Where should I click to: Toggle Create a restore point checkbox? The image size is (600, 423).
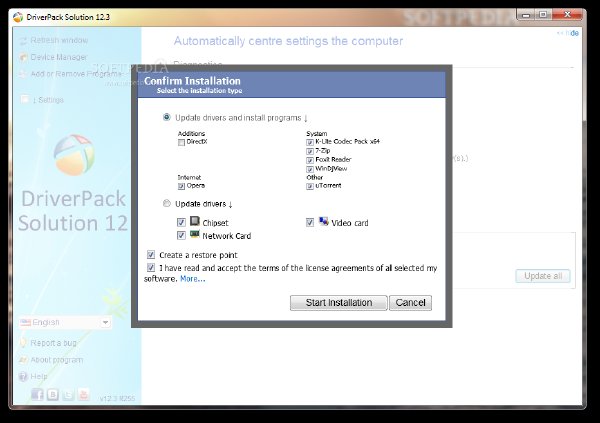151,255
